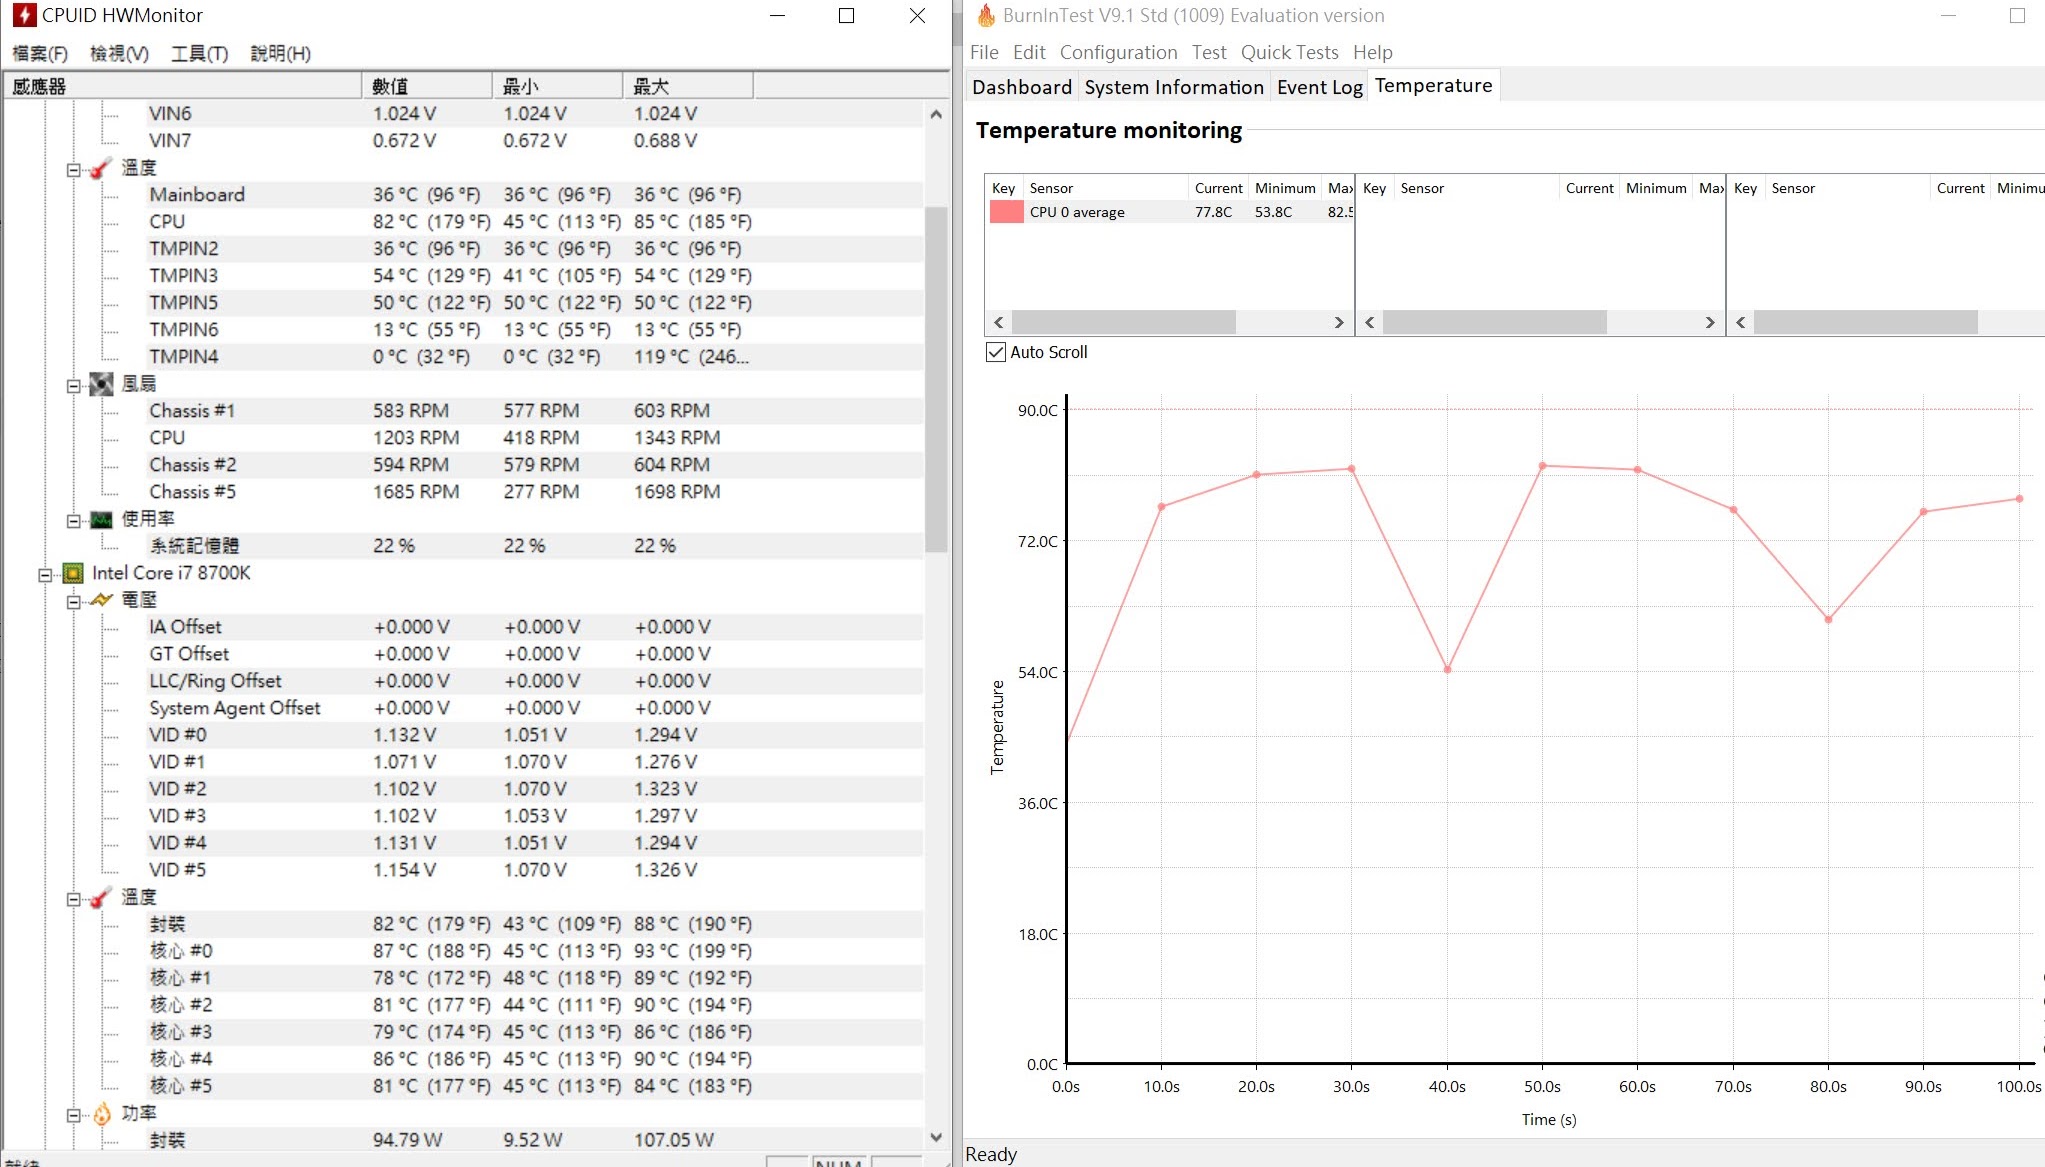
Task: Click the flame icon beside the 功率 group
Action: (x=101, y=1113)
